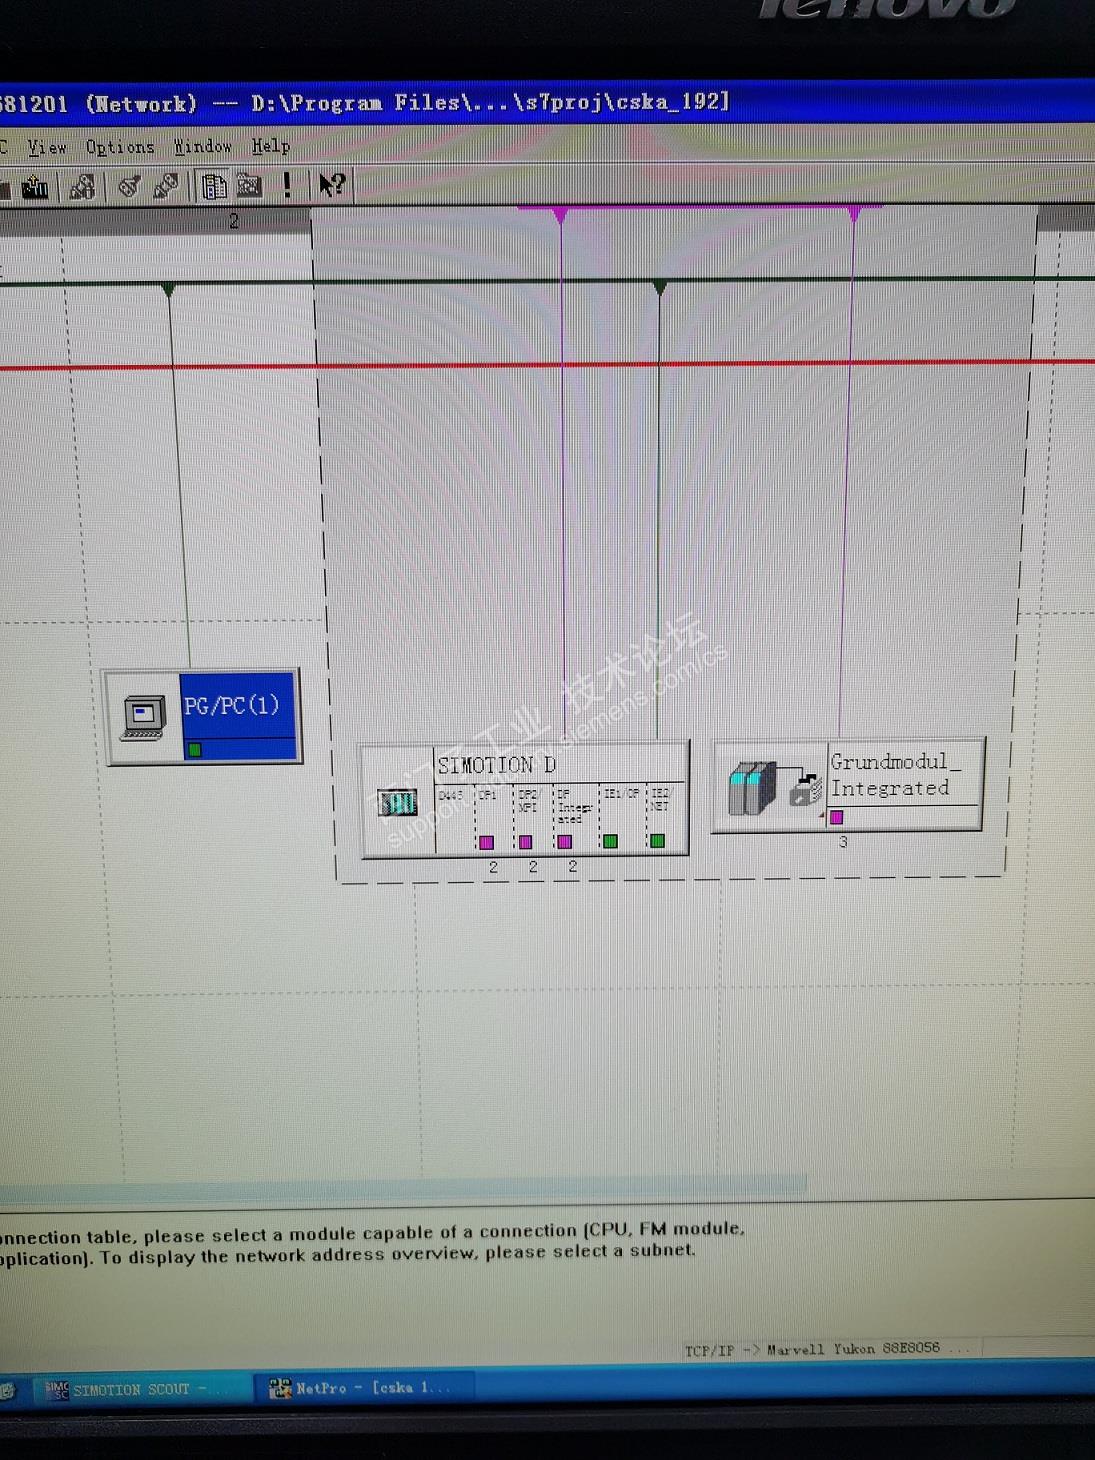
Task: Select the DP1 interface magenta square
Action: coord(486,842)
